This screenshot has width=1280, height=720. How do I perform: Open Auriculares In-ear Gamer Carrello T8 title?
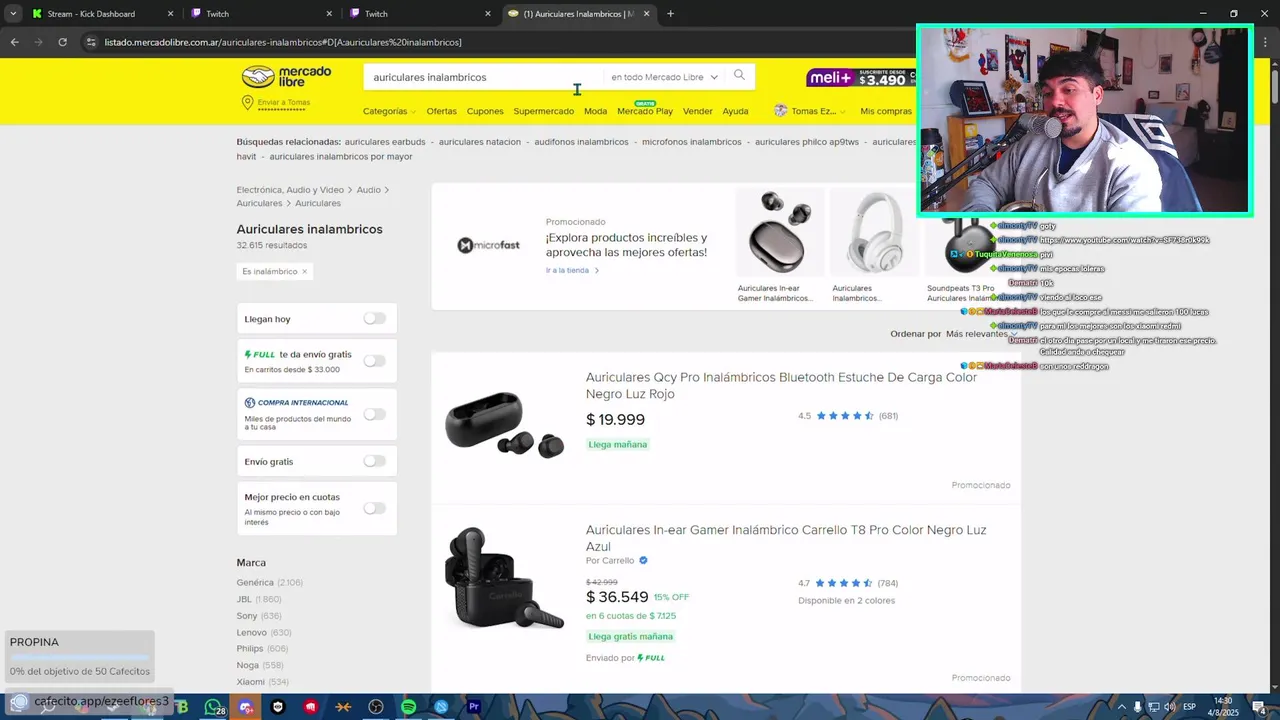tap(786, 538)
